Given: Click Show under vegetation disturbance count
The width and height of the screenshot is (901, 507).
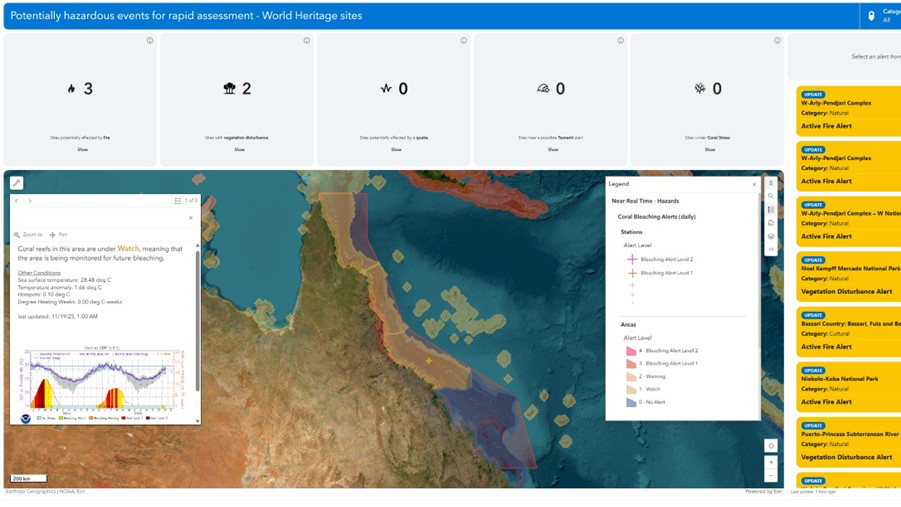Looking at the screenshot, I should pos(240,149).
